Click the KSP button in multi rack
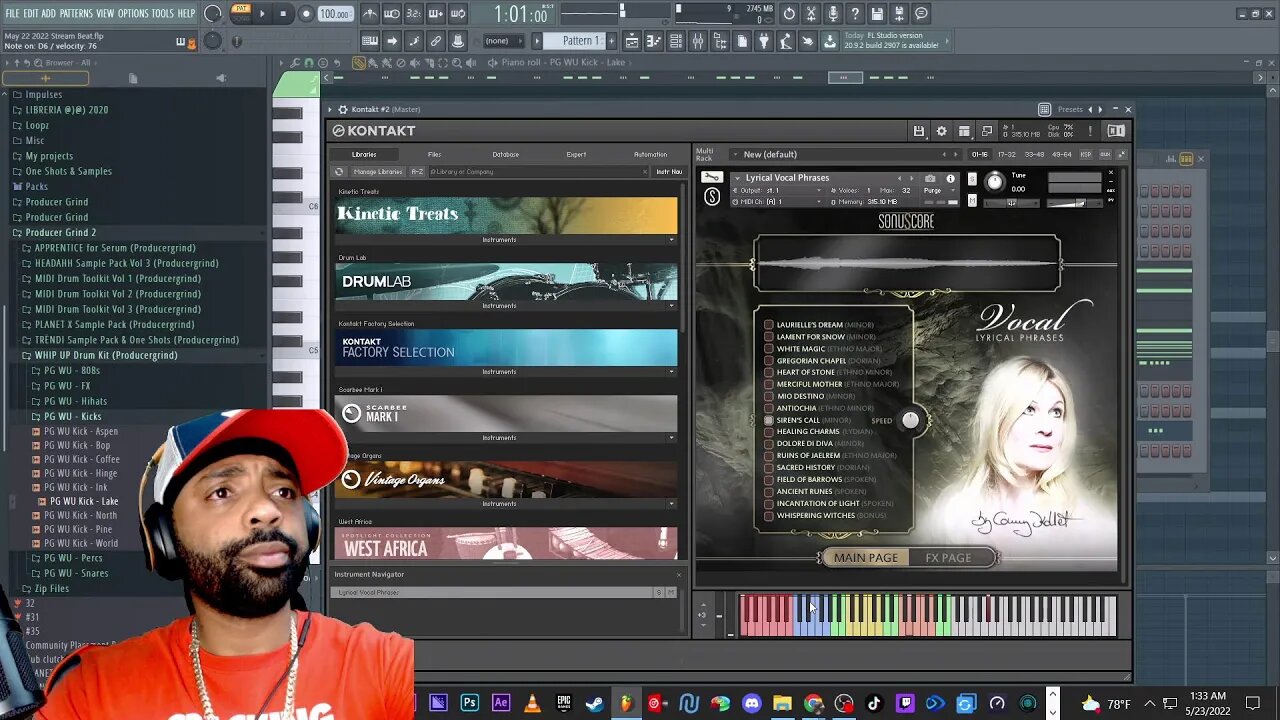 click(1086, 155)
